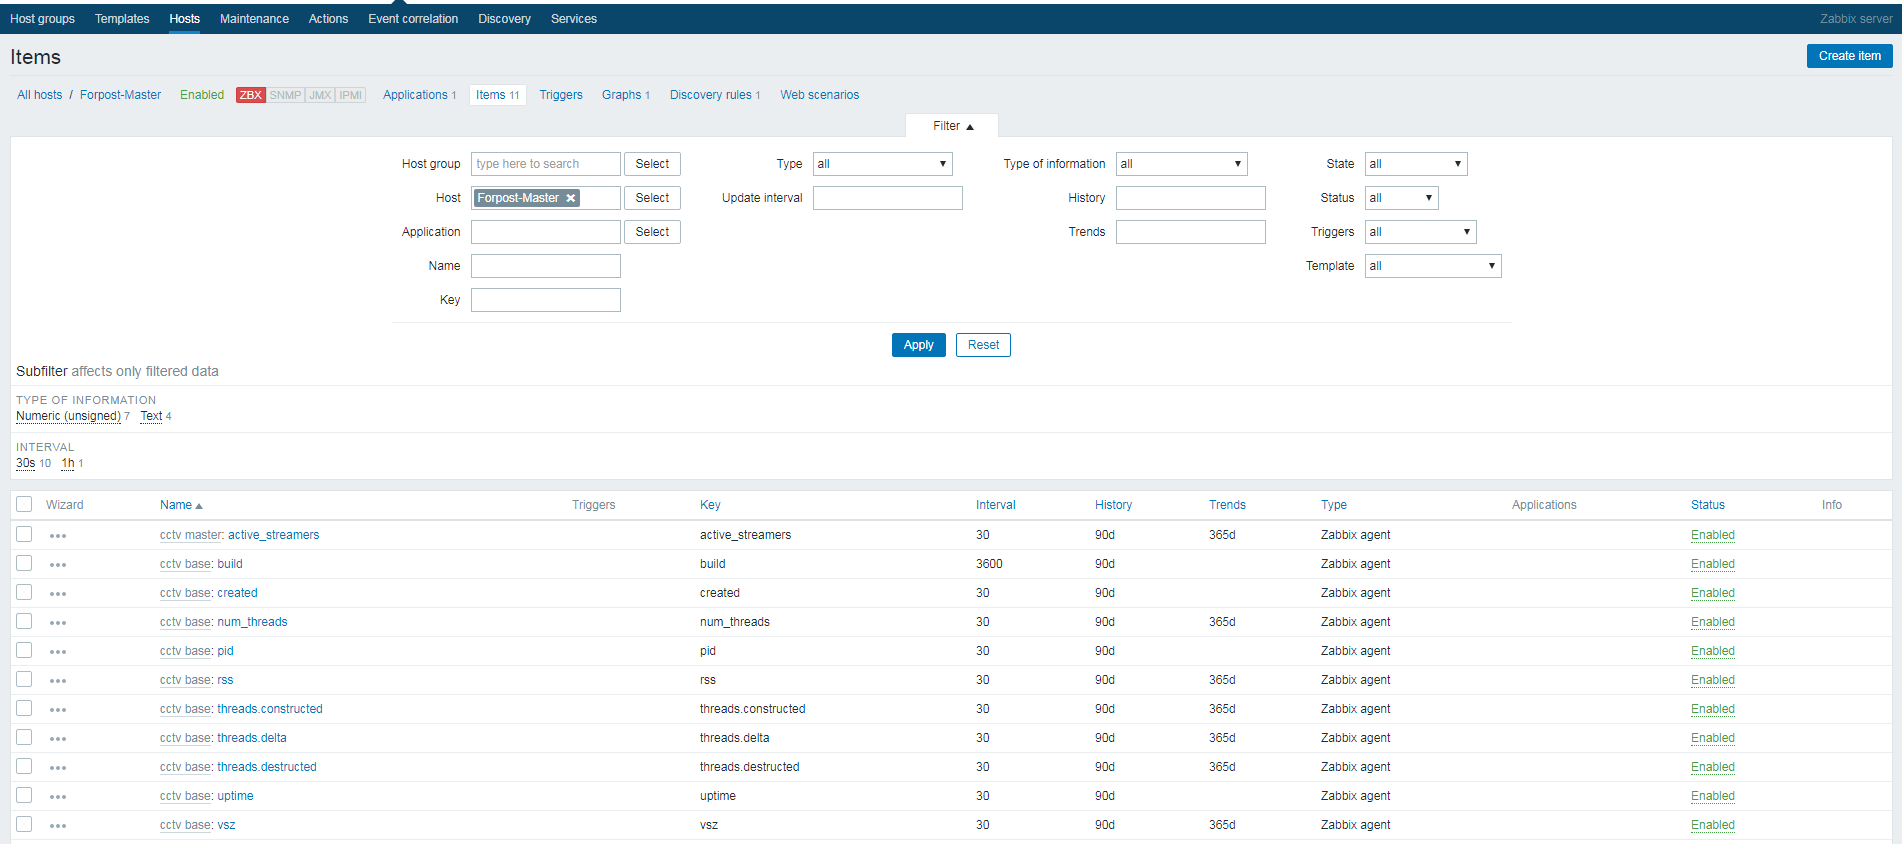Remove Forpost-Master tag from Host filter
Image resolution: width=1902 pixels, height=844 pixels.
pos(571,198)
